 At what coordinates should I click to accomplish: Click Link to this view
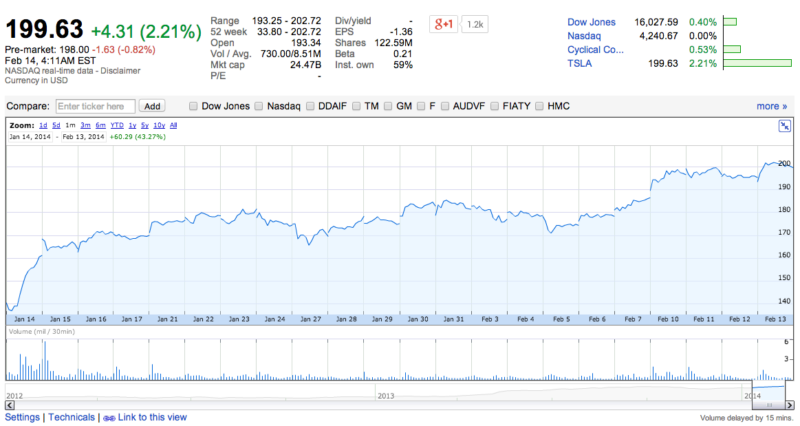[152, 417]
